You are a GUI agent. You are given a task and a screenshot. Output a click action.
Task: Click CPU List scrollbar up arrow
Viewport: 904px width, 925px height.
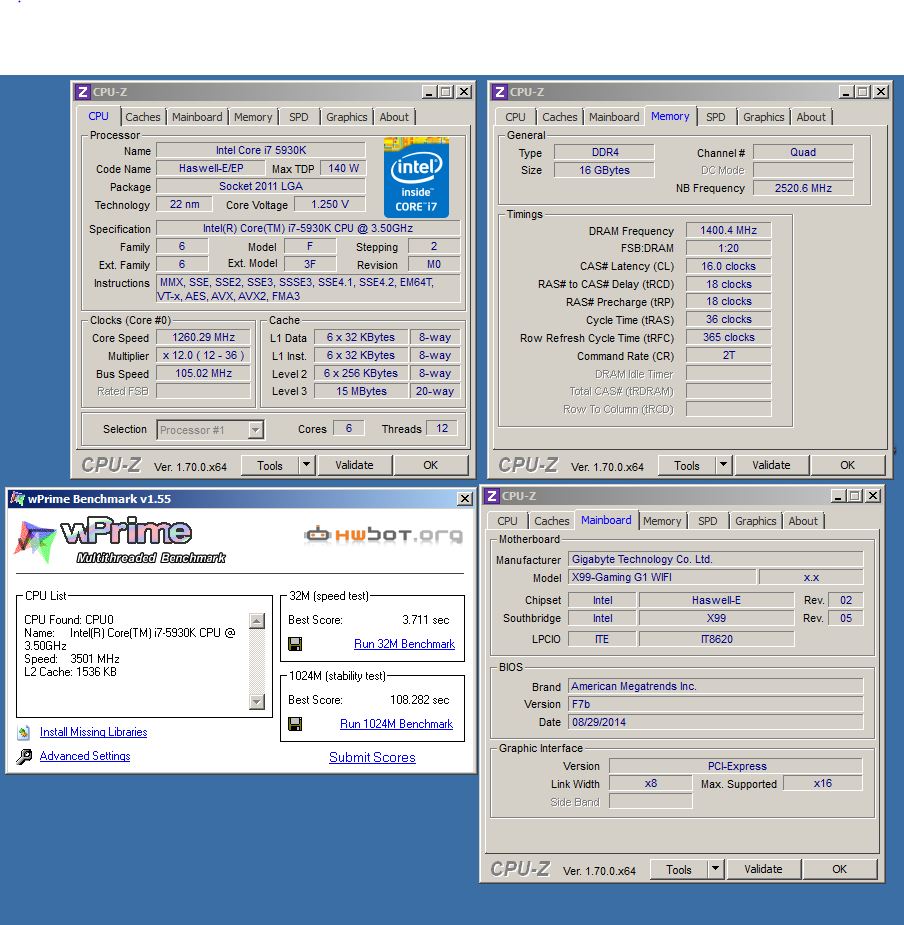tap(257, 621)
